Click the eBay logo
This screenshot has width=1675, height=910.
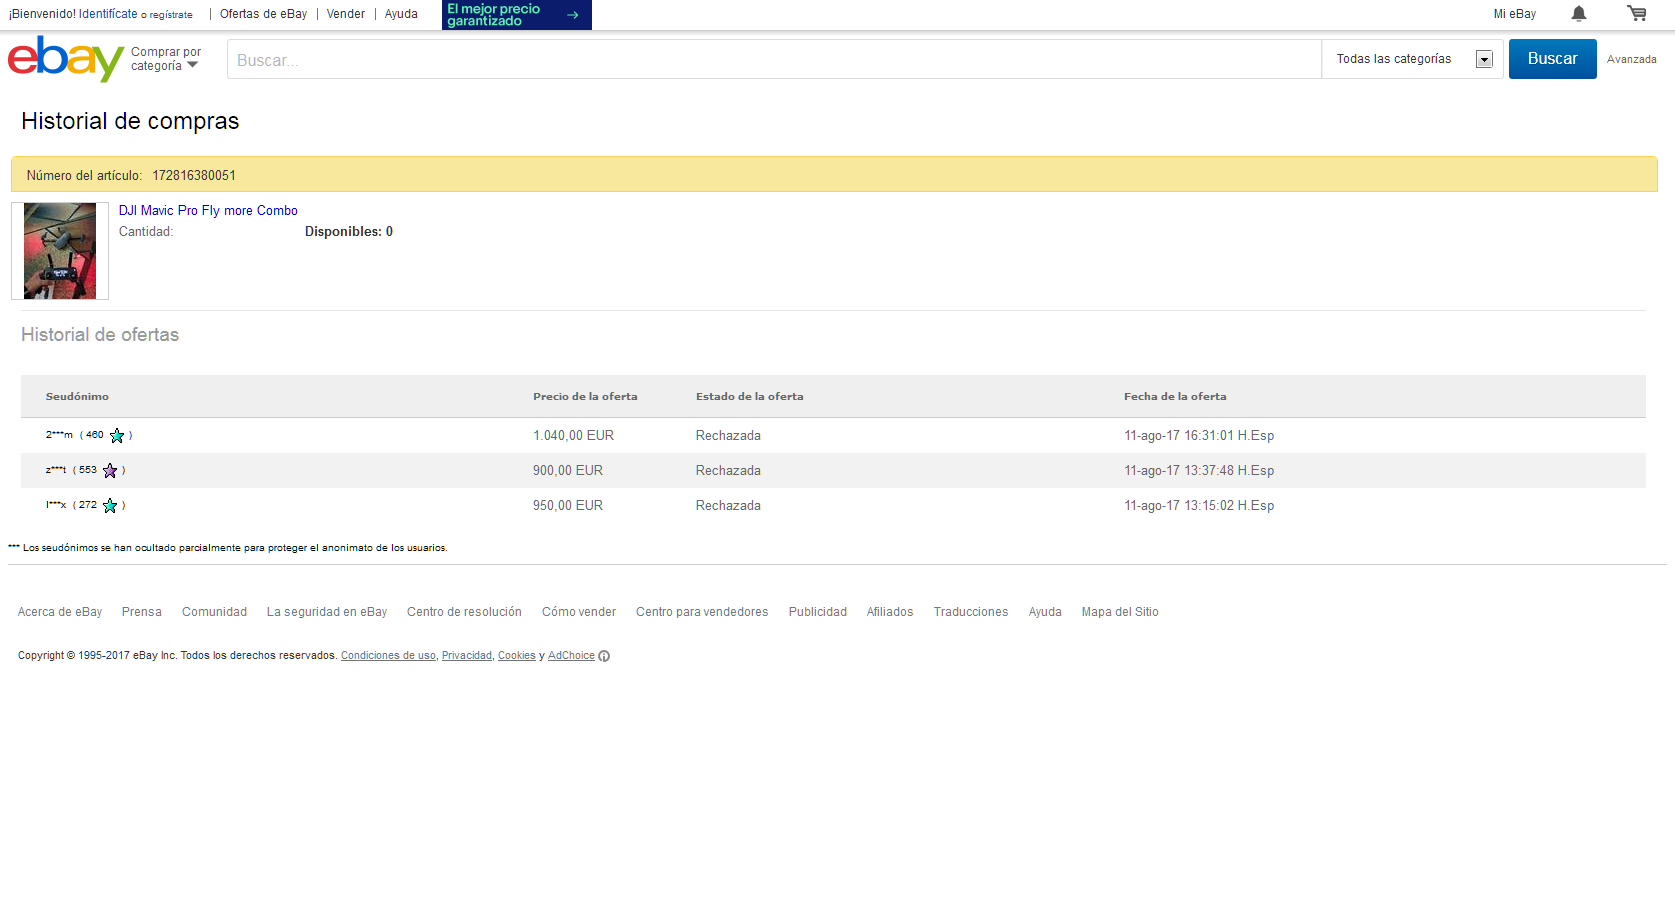pos(66,59)
